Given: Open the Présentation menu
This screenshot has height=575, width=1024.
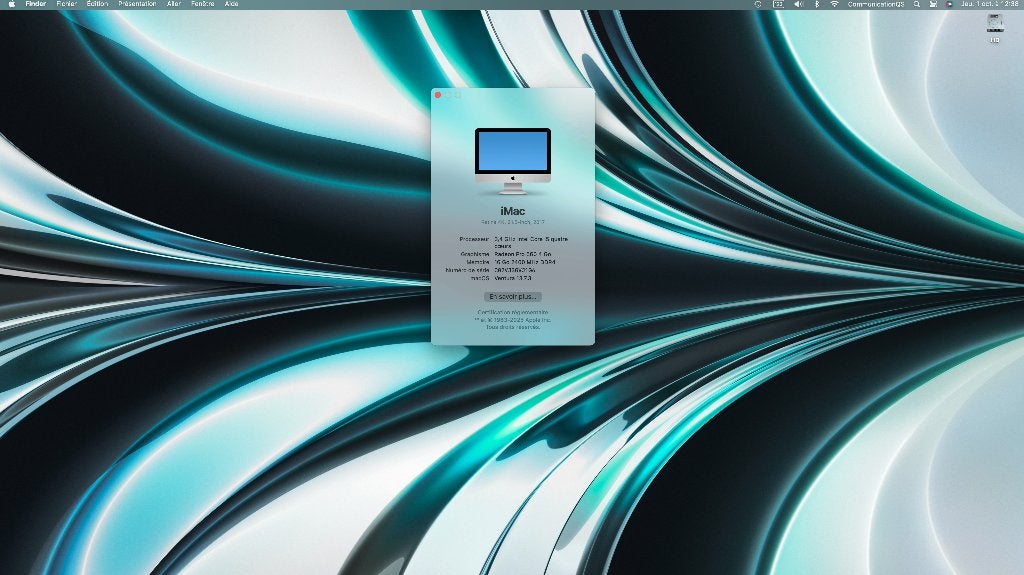Looking at the screenshot, I should [x=137, y=4].
